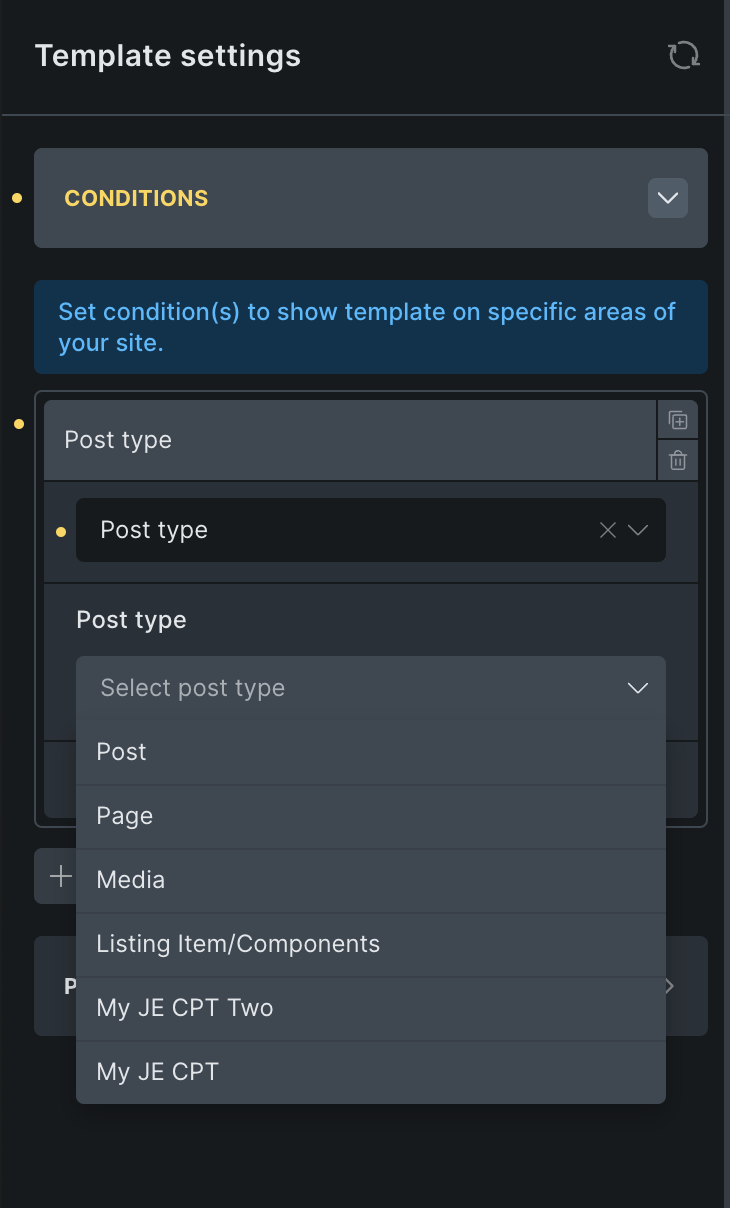This screenshot has width=730, height=1208.
Task: Choose My JE CPT Two option
Action: pyautogui.click(x=185, y=1008)
